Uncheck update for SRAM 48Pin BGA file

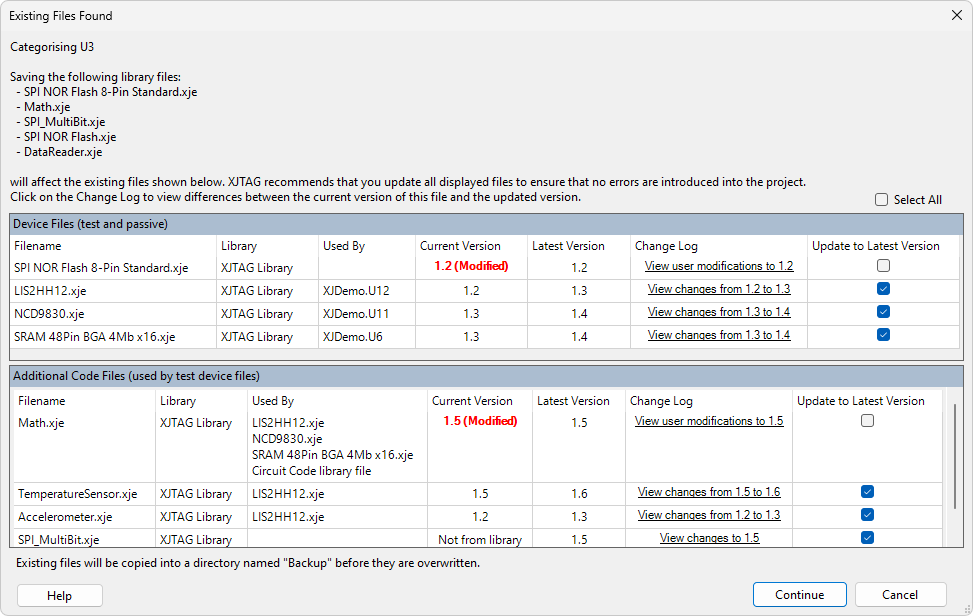882,335
